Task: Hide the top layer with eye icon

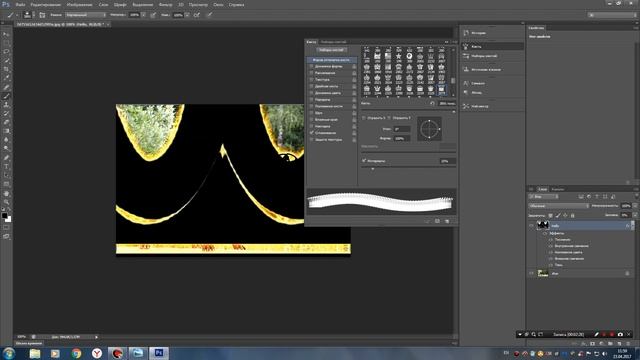Action: [531, 225]
